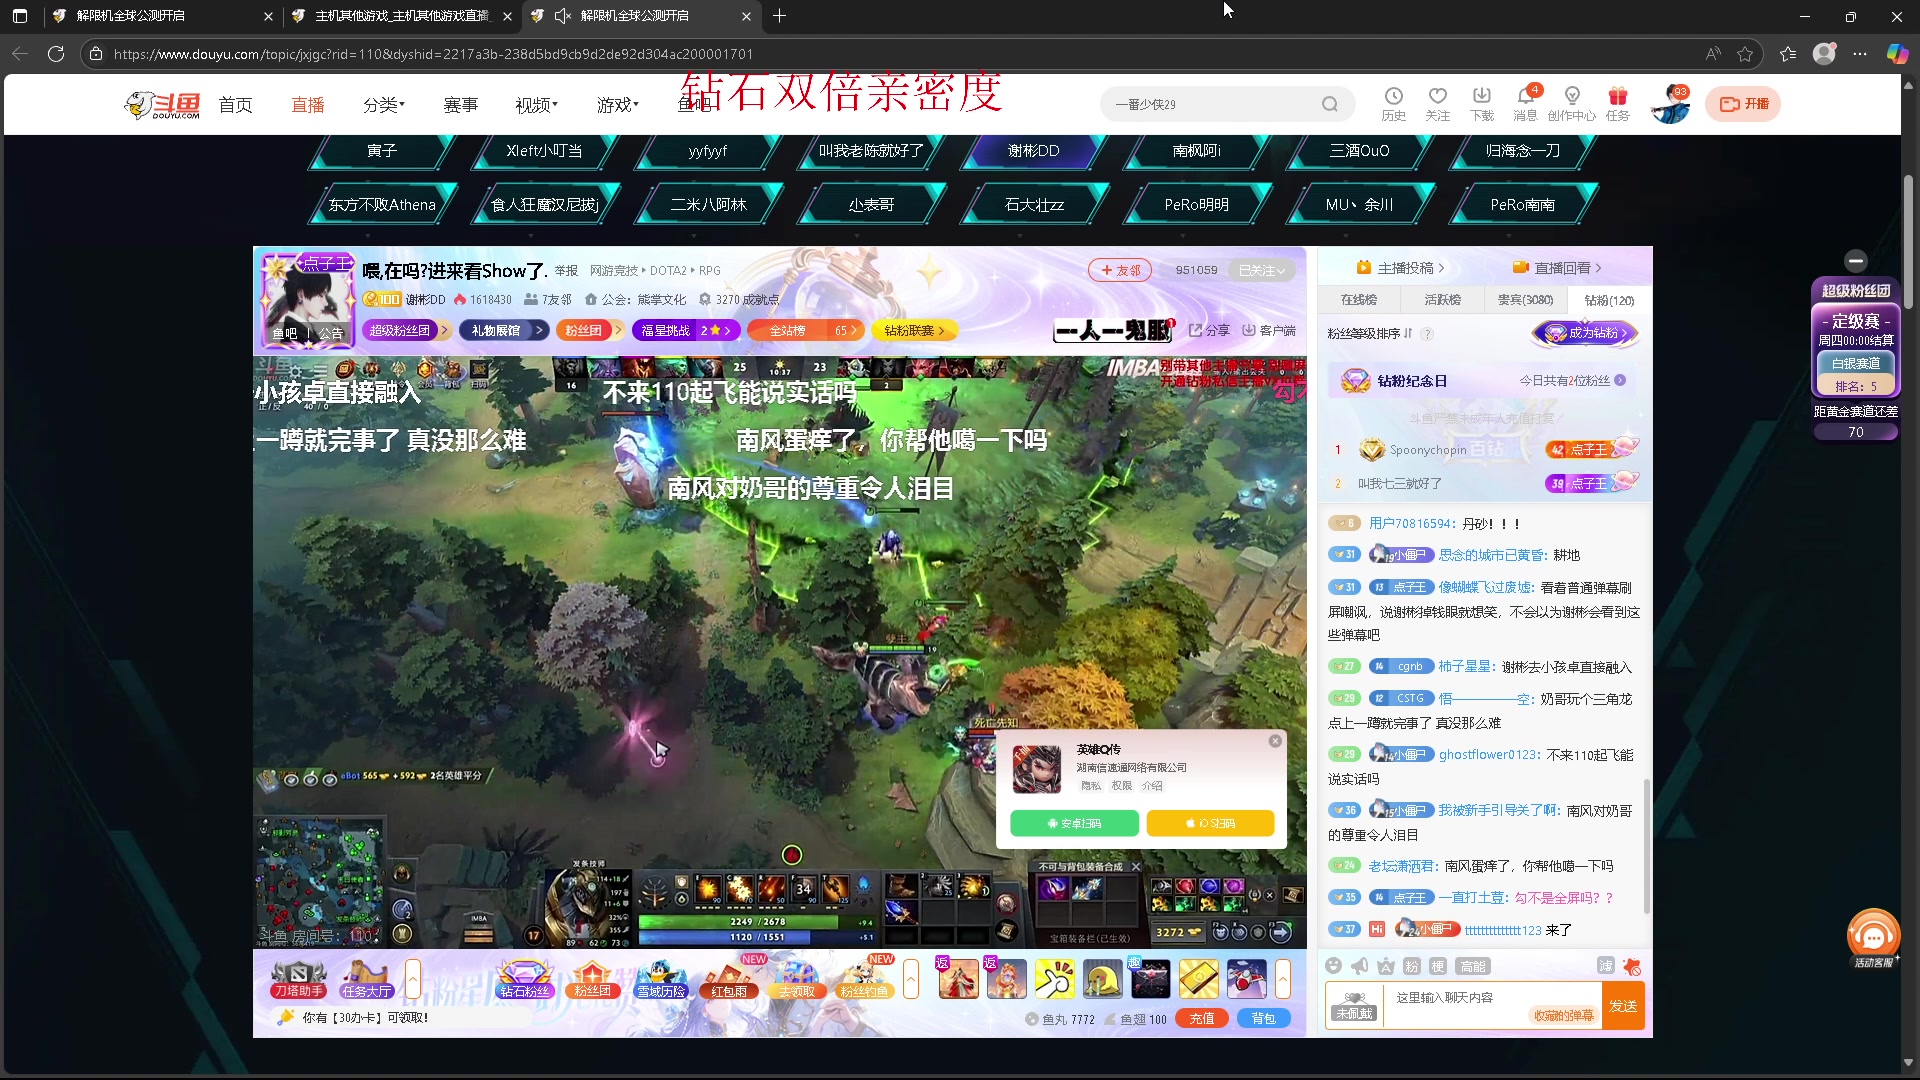Screen dimensions: 1920x1080
Task: Switch to the 活跃榜 tab
Action: point(1442,300)
